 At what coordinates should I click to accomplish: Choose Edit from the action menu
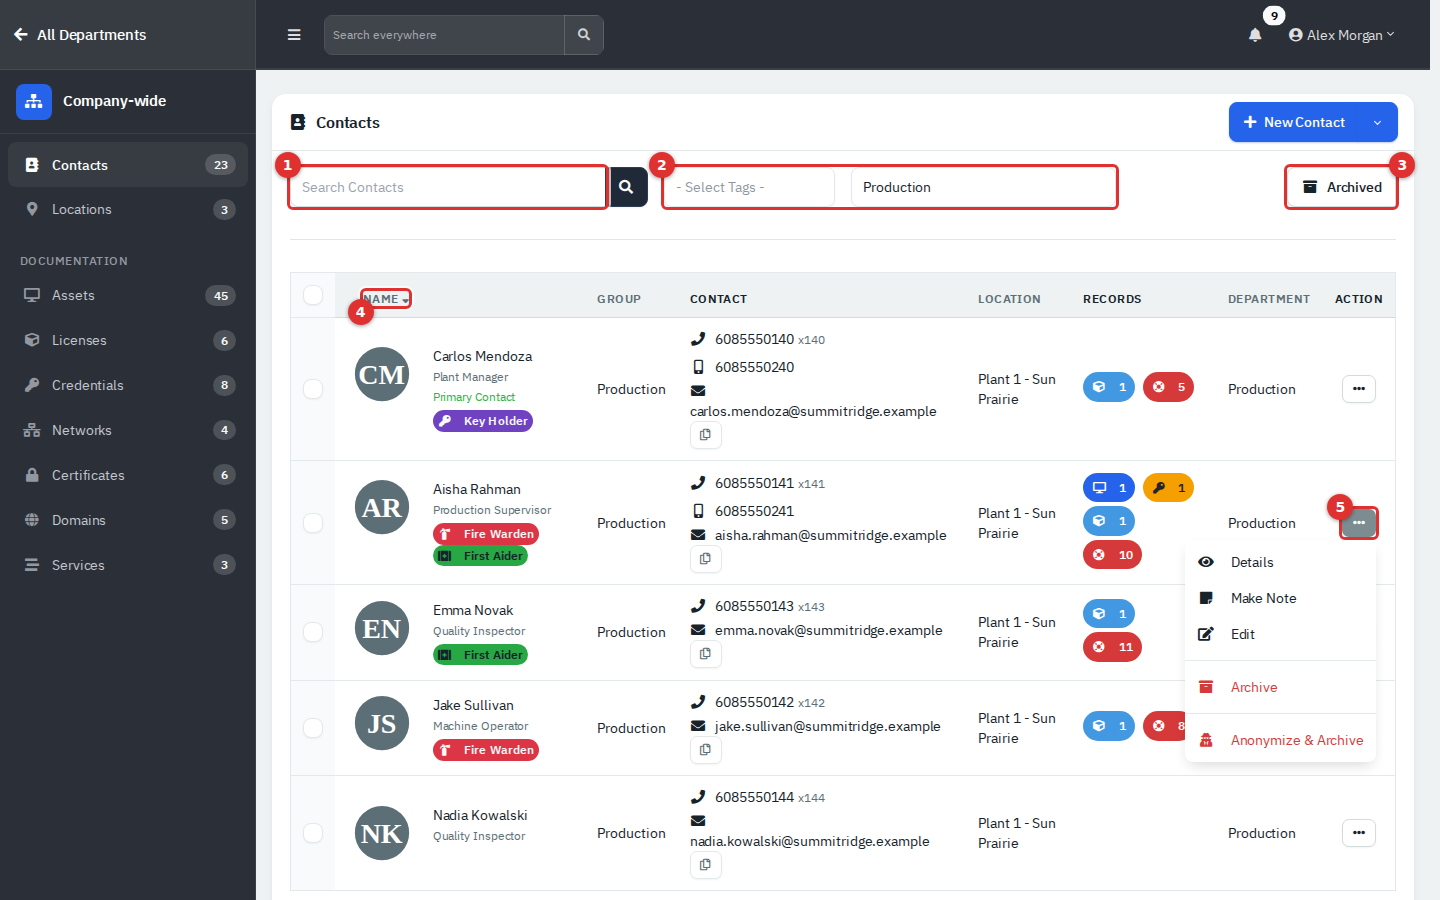[1280, 634]
